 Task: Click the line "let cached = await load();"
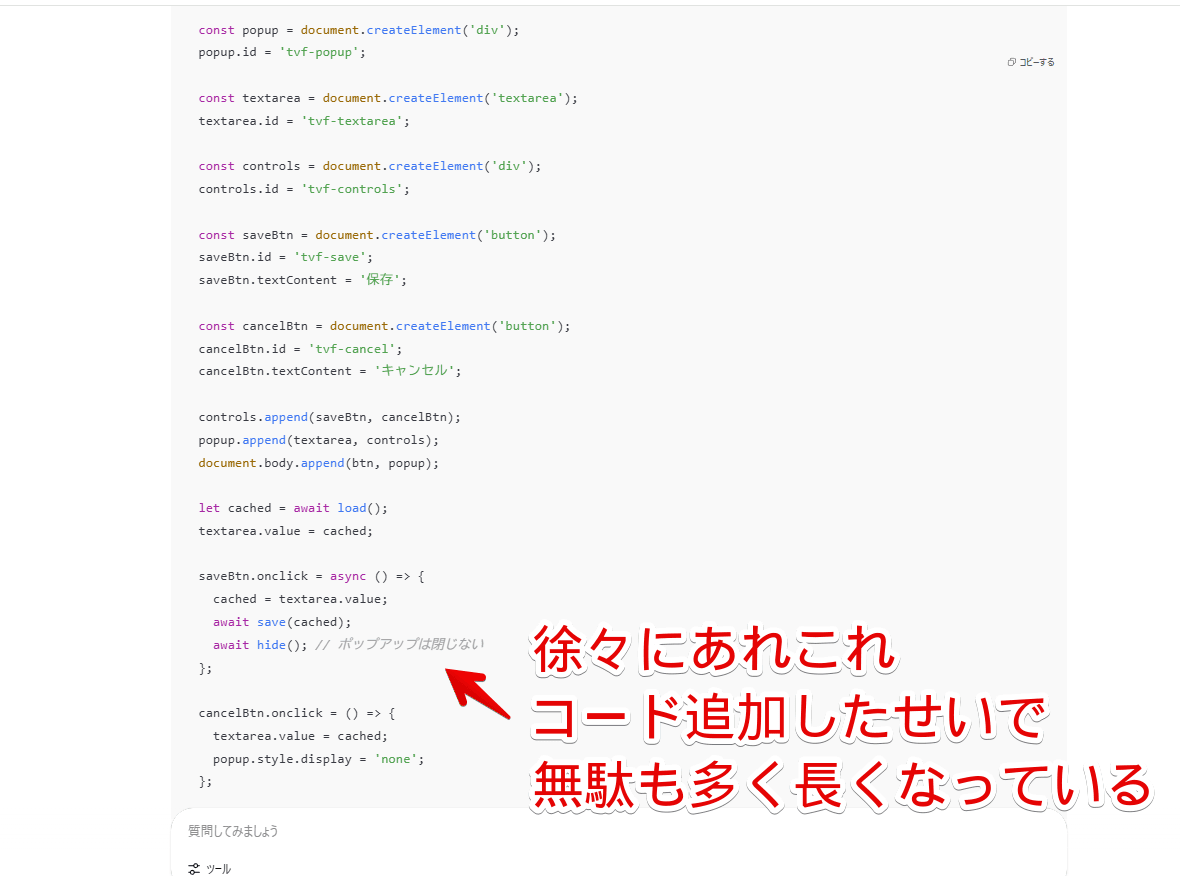(x=293, y=508)
